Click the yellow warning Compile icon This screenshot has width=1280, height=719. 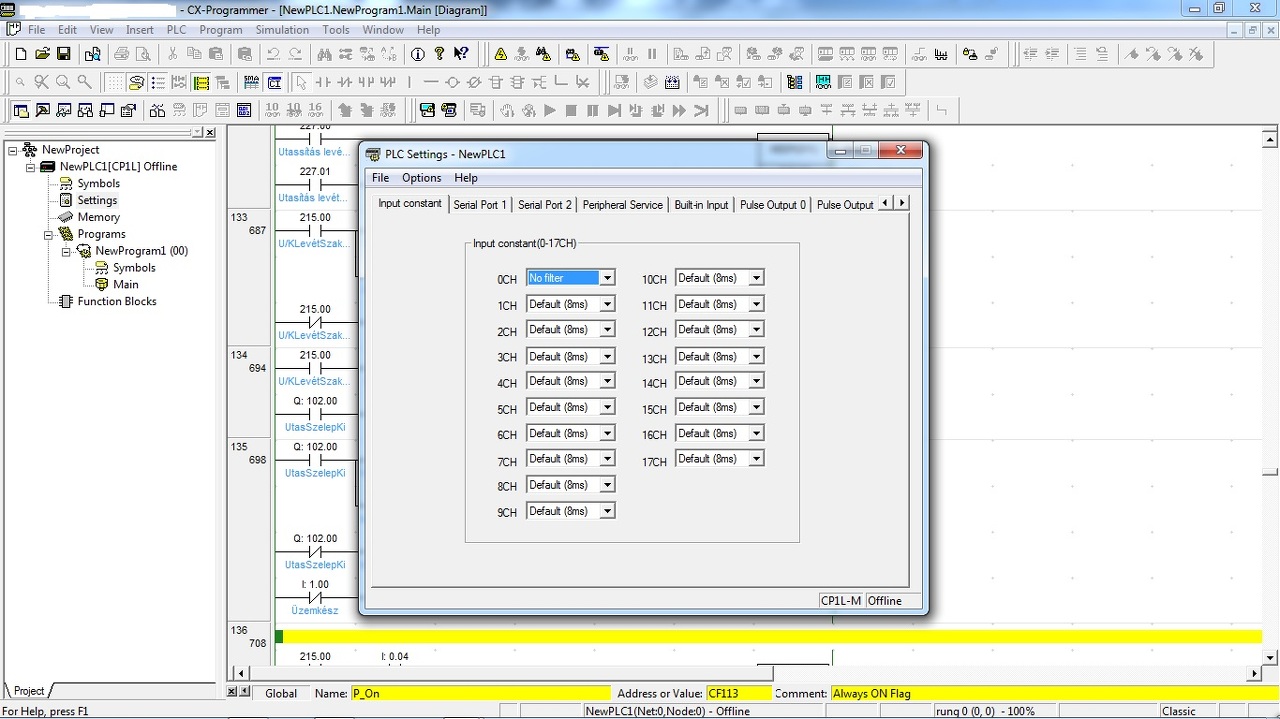point(501,54)
